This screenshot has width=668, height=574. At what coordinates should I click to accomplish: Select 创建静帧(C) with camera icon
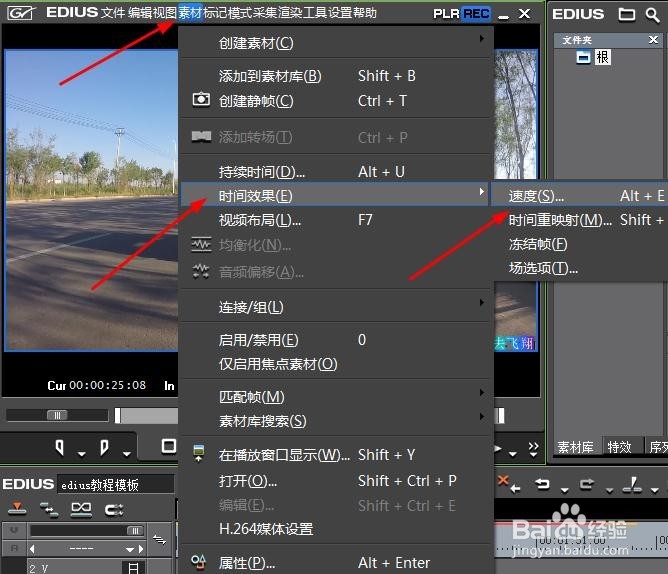pos(336,101)
